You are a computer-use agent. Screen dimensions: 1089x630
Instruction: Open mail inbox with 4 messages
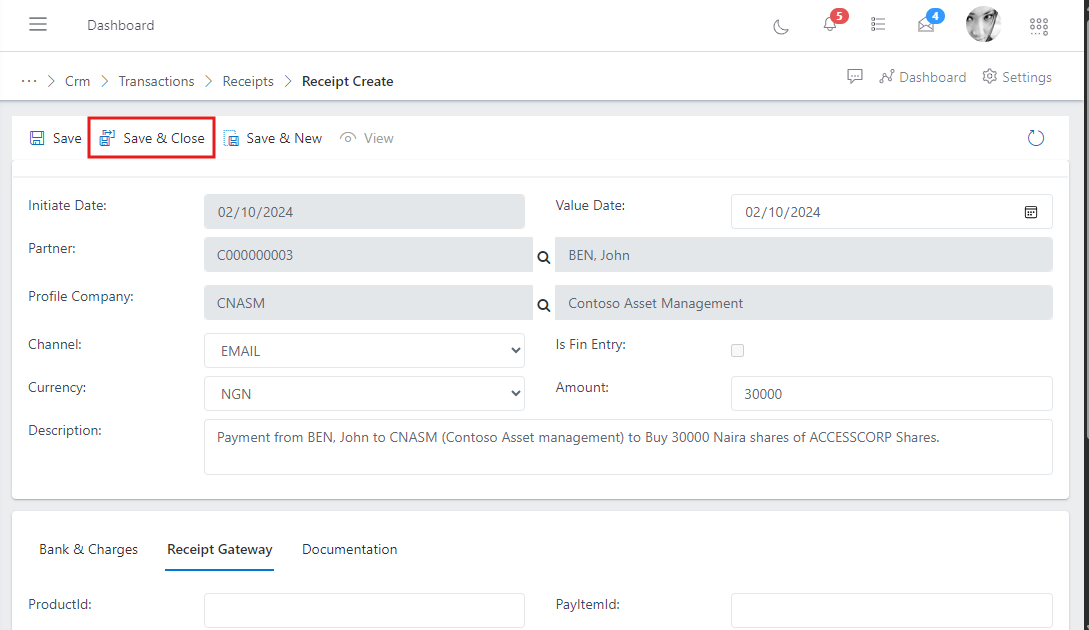coord(926,25)
